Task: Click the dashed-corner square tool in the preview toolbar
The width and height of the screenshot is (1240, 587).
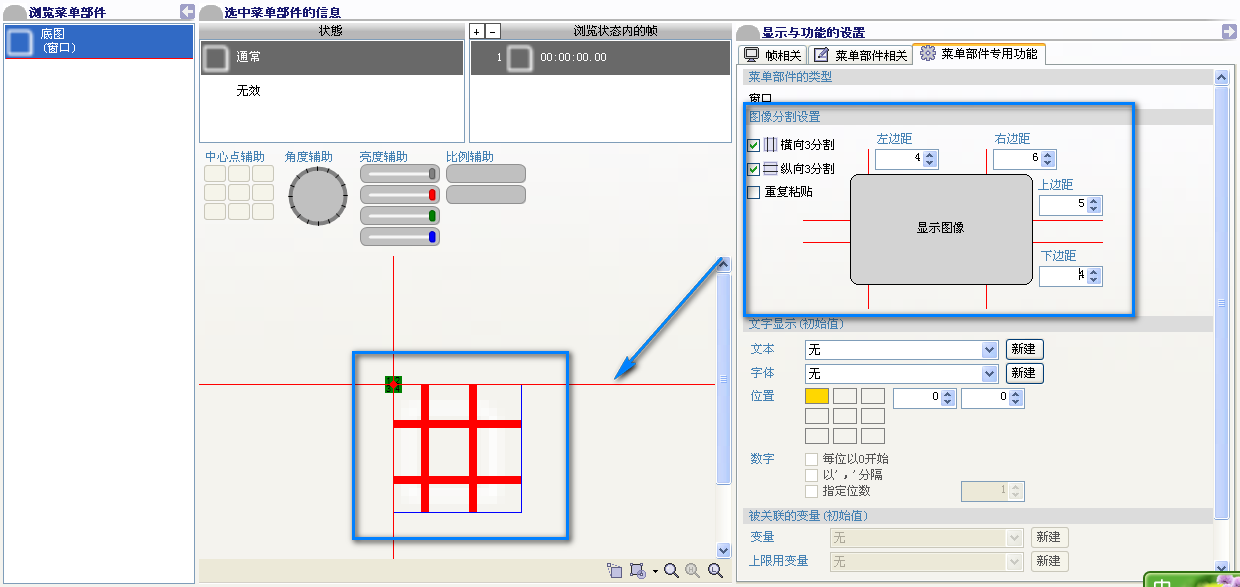Action: pos(615,571)
